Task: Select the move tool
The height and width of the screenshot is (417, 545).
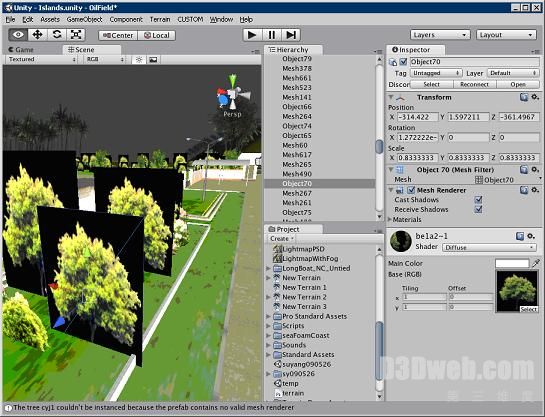Action: click(37, 35)
